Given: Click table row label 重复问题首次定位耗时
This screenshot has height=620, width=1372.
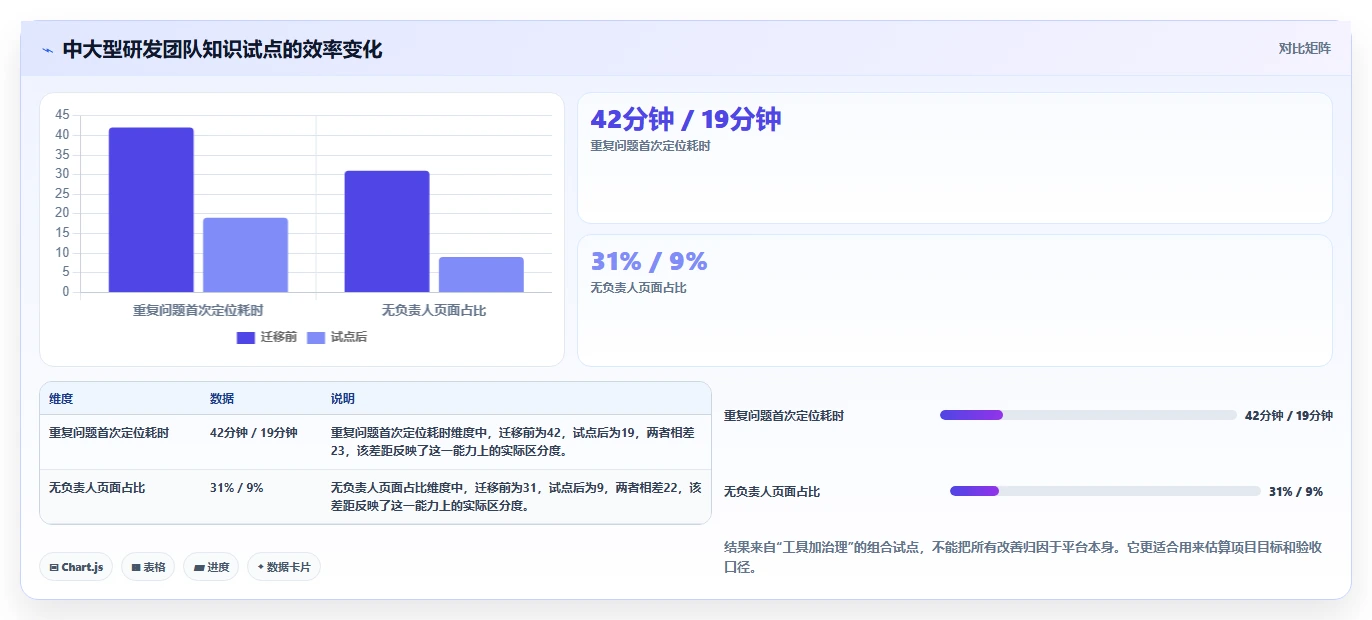Looking at the screenshot, I should (109, 433).
